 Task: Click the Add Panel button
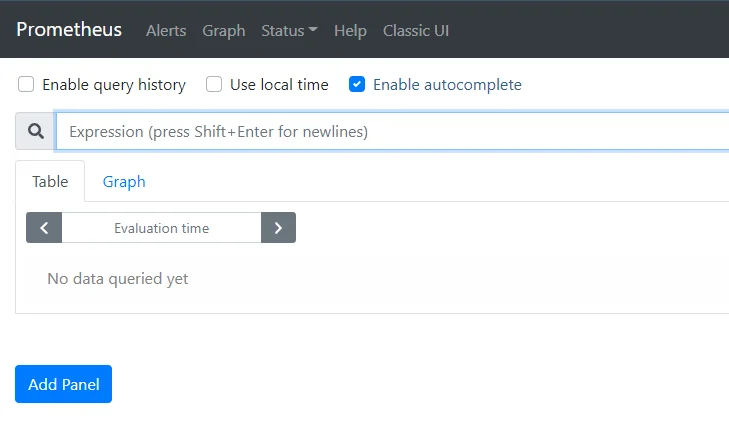pos(63,384)
